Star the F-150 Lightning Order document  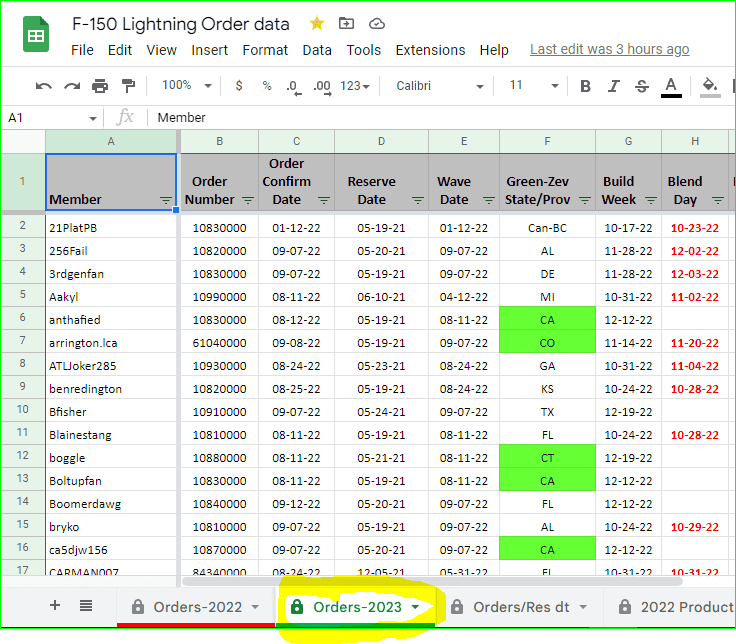coord(316,23)
